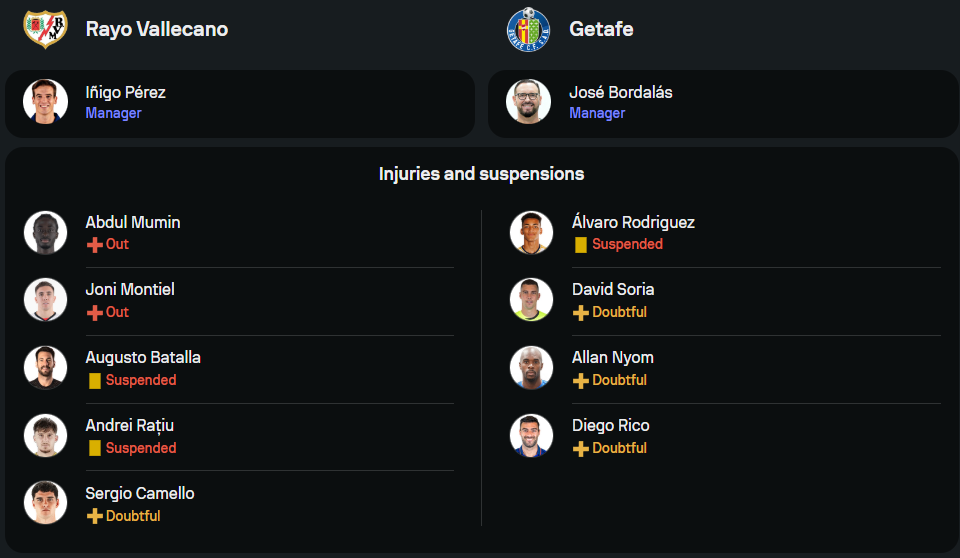The width and height of the screenshot is (960, 558).
Task: Open manager José Bordalás's profile
Action: (620, 92)
